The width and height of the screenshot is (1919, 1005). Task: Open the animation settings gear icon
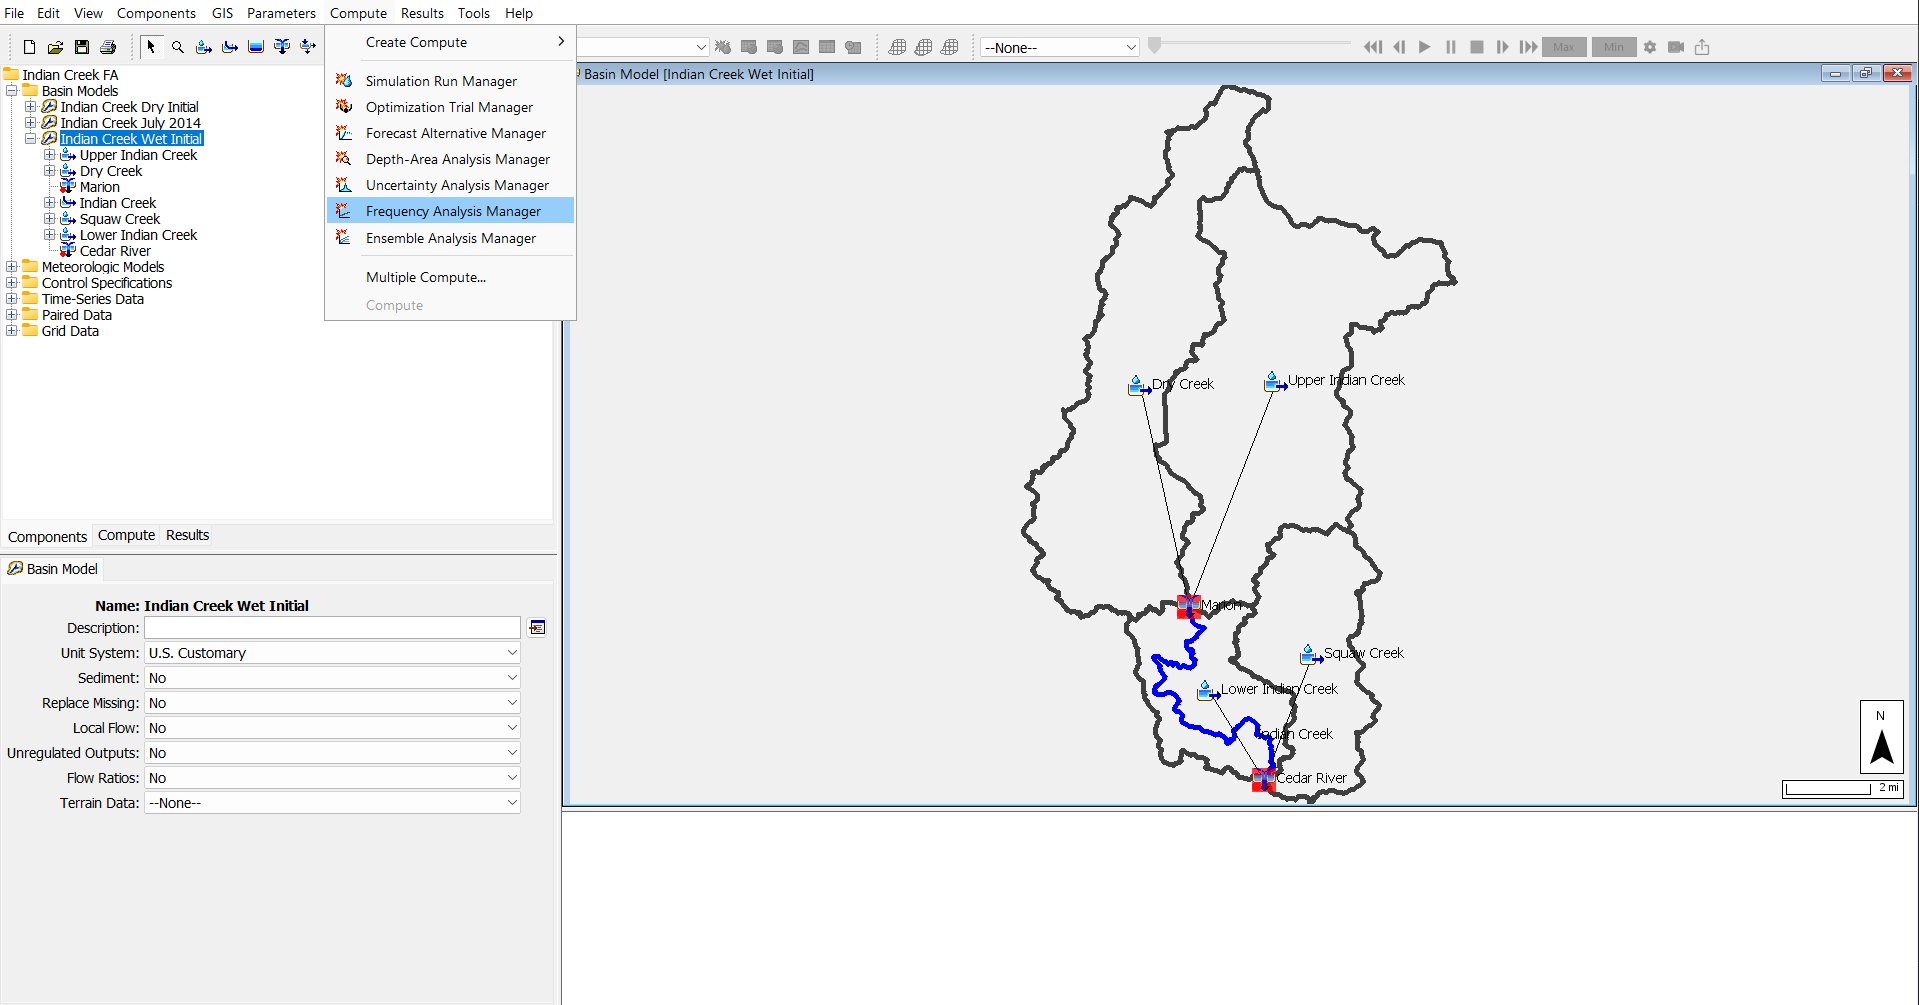pyautogui.click(x=1650, y=47)
